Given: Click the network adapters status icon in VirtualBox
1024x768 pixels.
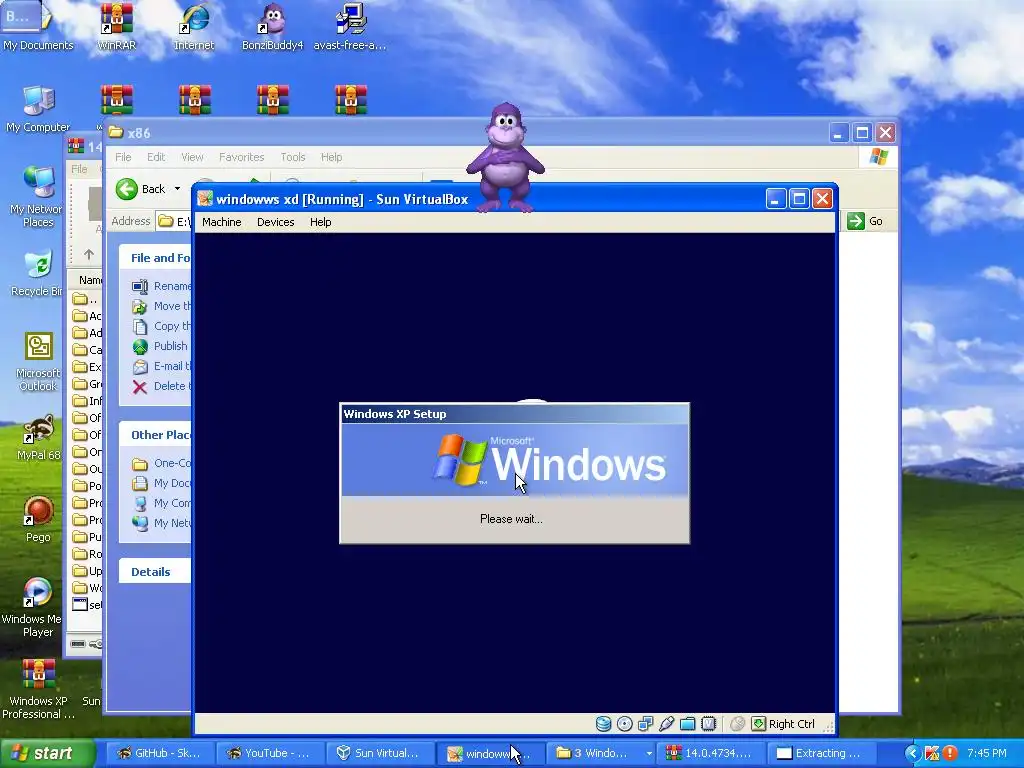Looking at the screenshot, I should pos(645,724).
